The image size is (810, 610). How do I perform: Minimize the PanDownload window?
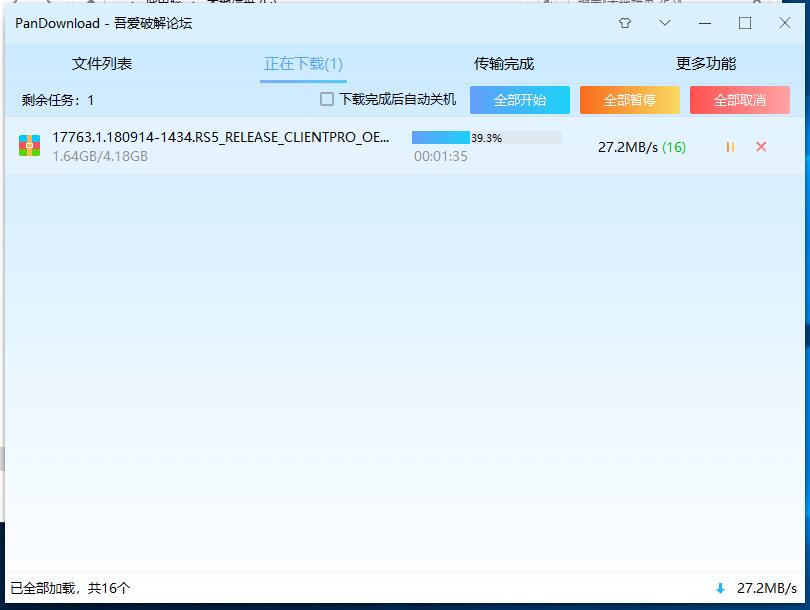(x=705, y=23)
